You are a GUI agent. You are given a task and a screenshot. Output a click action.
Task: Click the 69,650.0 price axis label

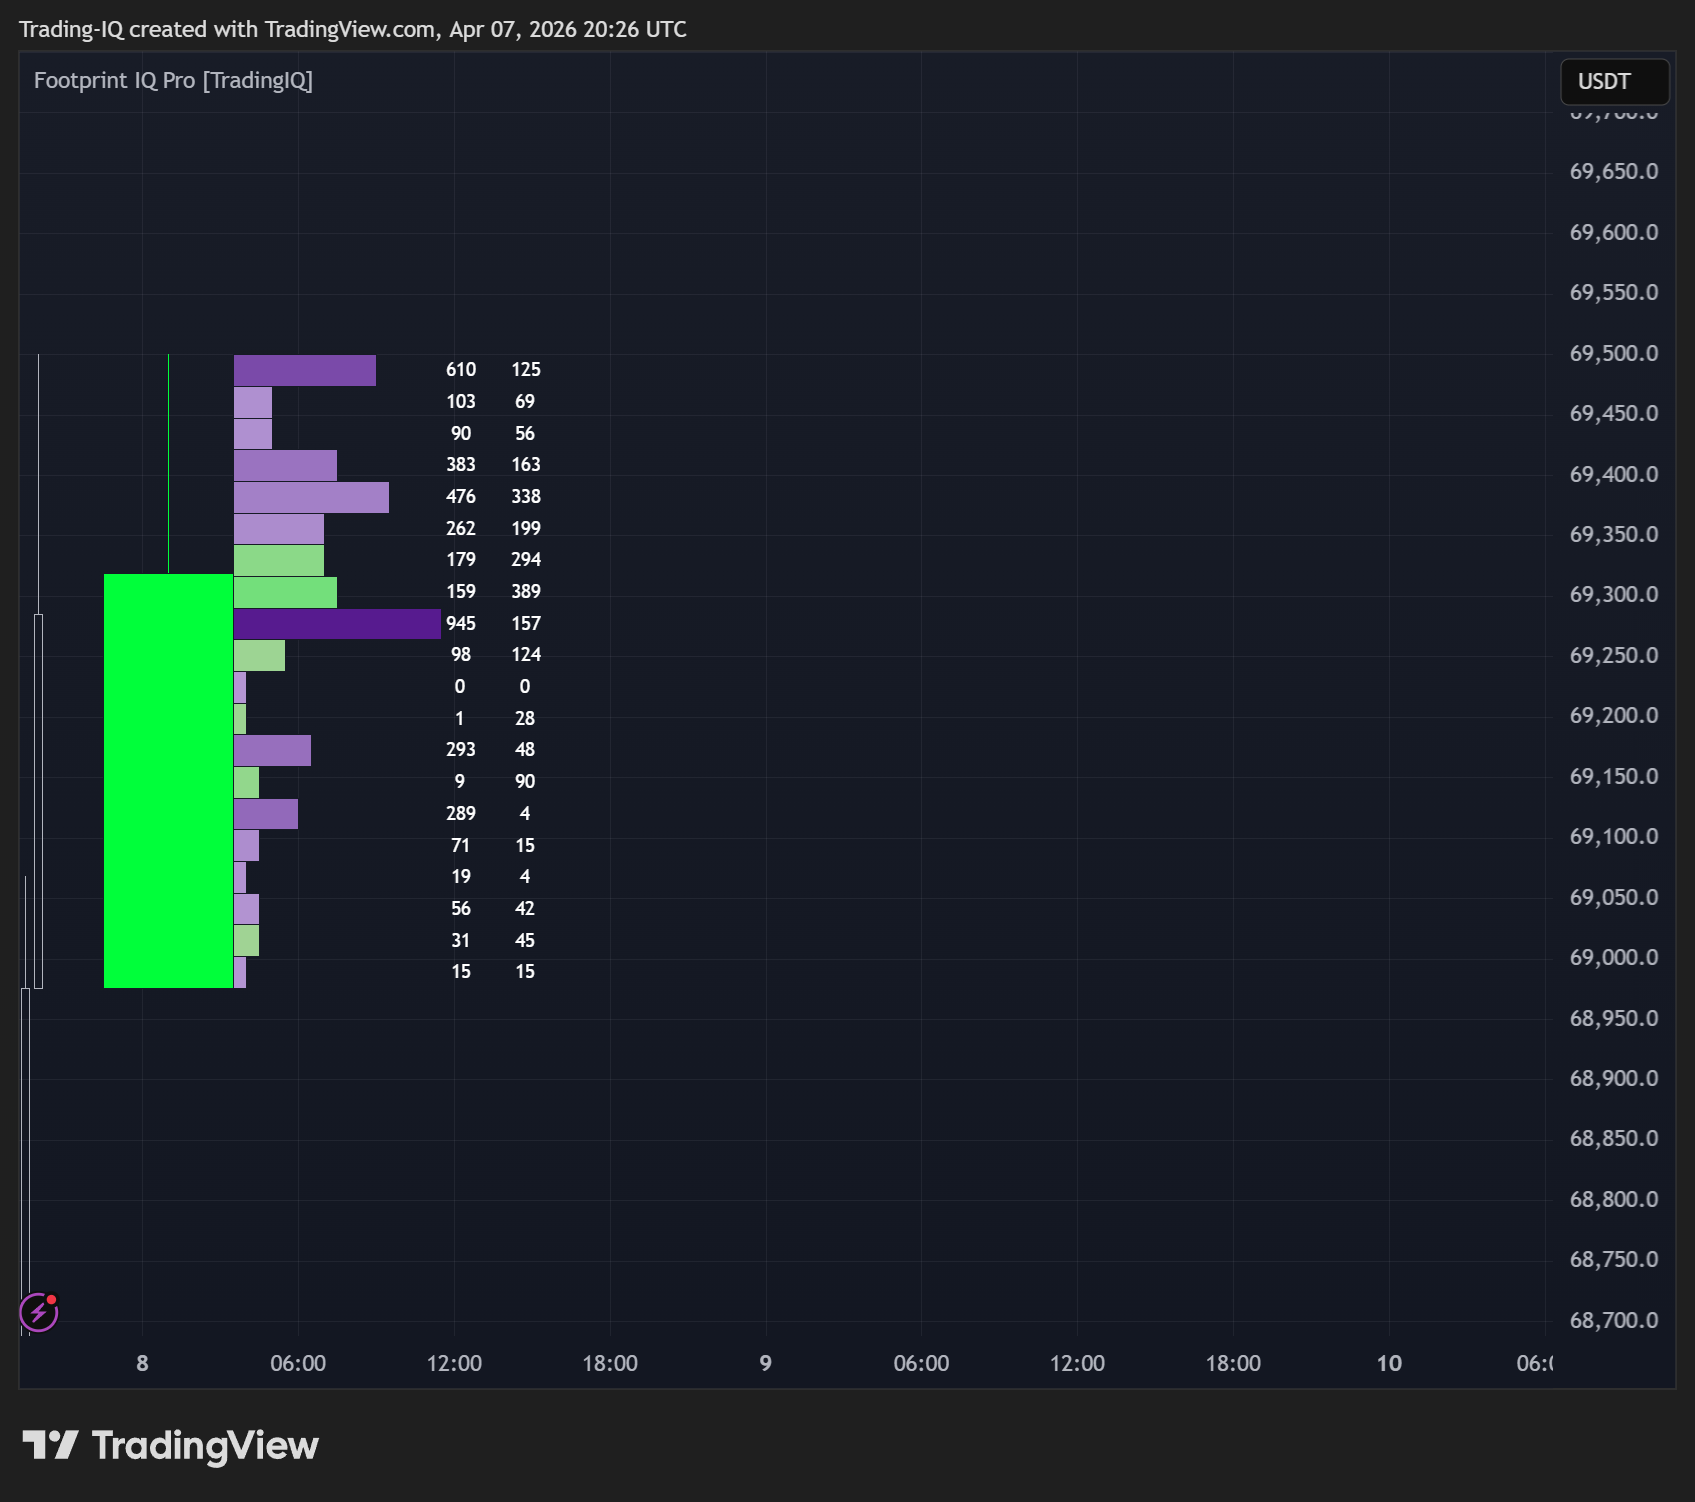click(x=1614, y=172)
